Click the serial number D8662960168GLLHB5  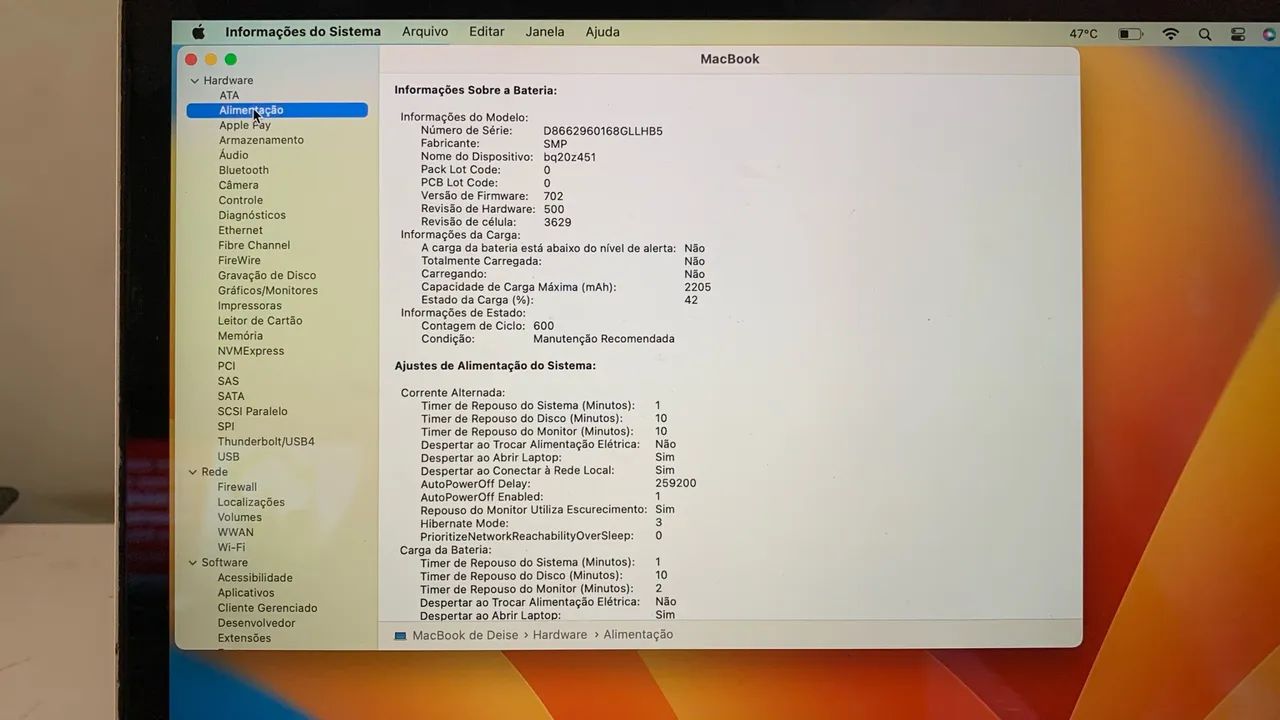[603, 131]
